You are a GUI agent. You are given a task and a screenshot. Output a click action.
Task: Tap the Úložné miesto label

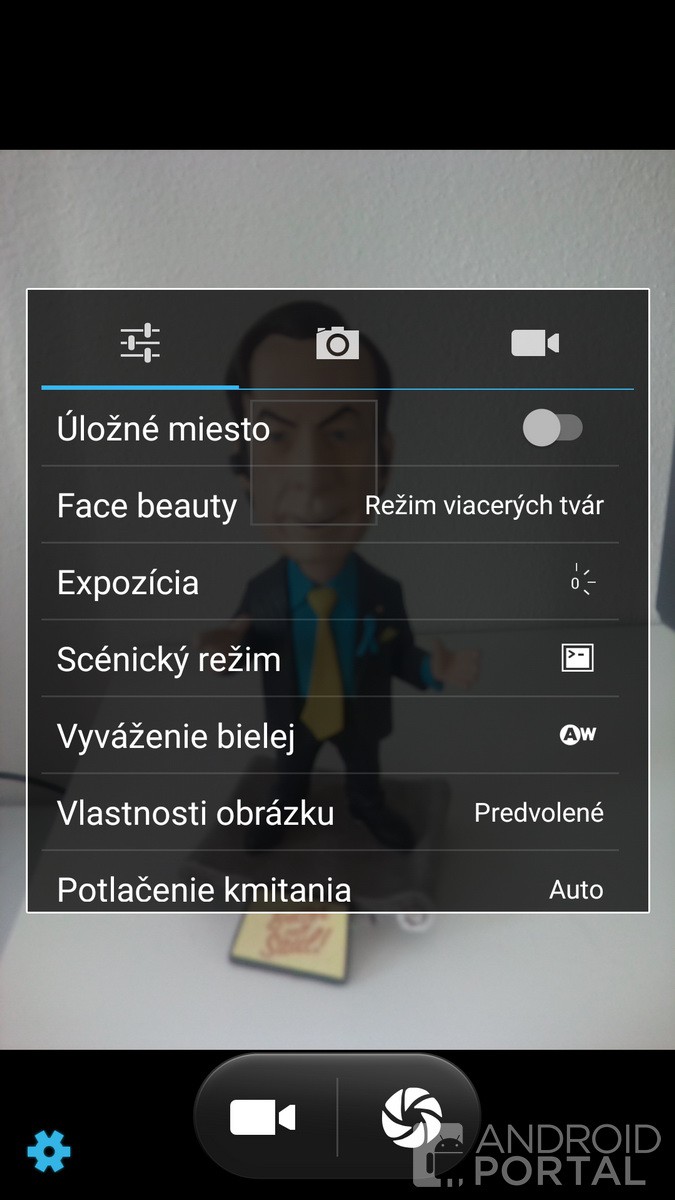(x=164, y=429)
